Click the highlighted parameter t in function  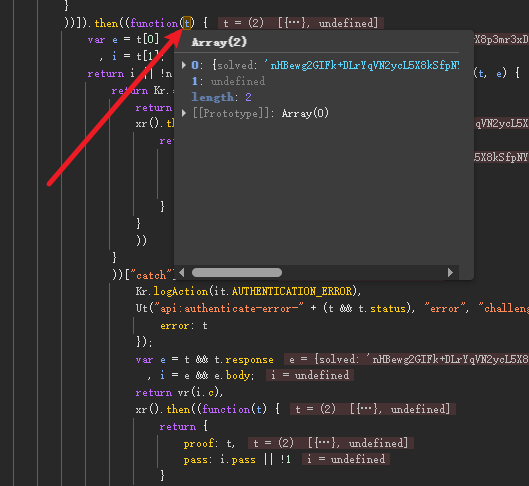click(x=187, y=23)
